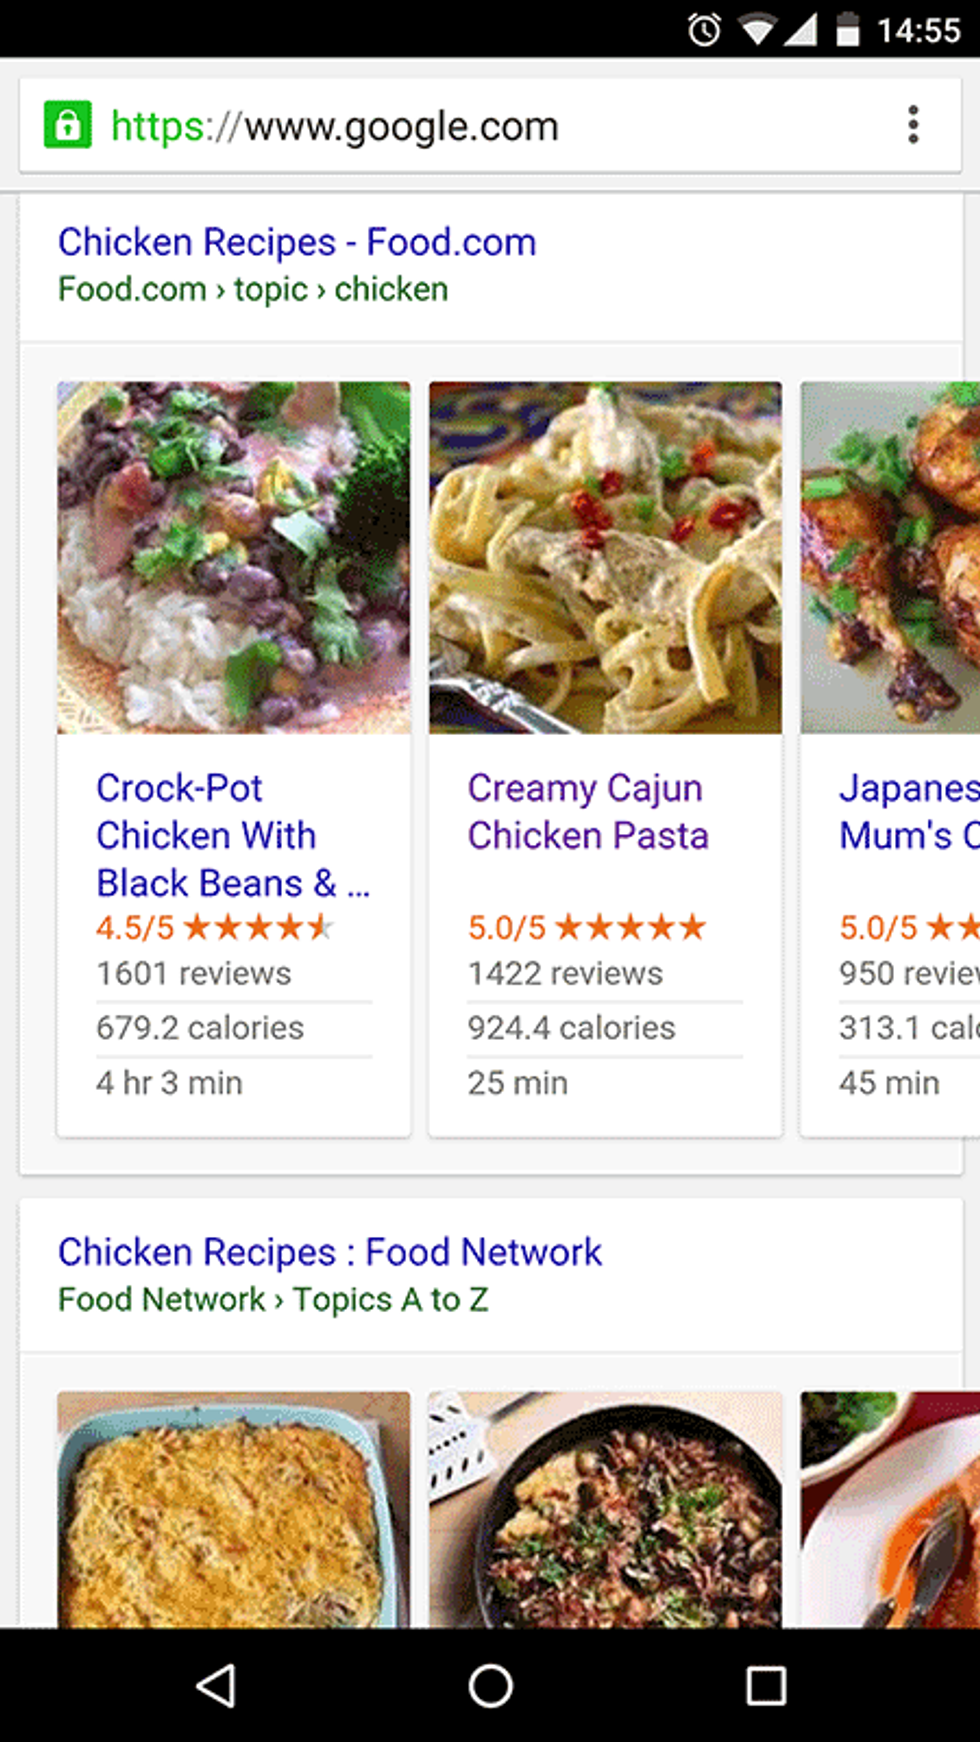The height and width of the screenshot is (1742, 980).
Task: Tap the Crock-Pot chicken and rice photo
Action: click(x=234, y=557)
